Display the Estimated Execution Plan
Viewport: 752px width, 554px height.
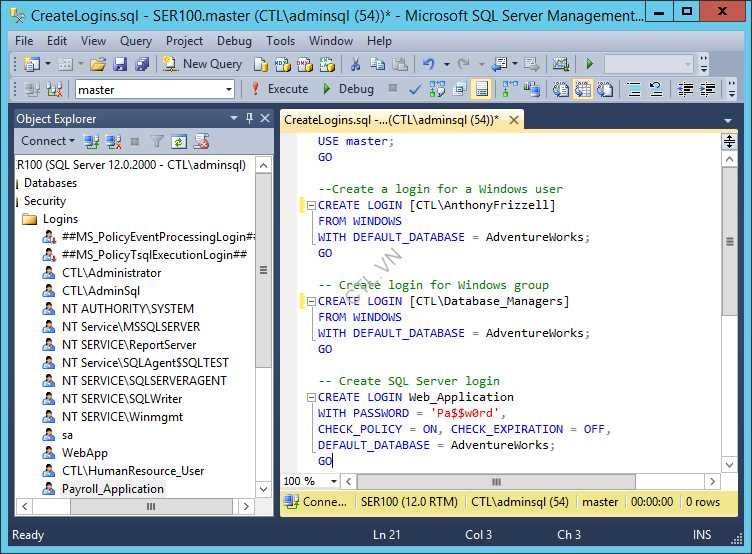[437, 89]
